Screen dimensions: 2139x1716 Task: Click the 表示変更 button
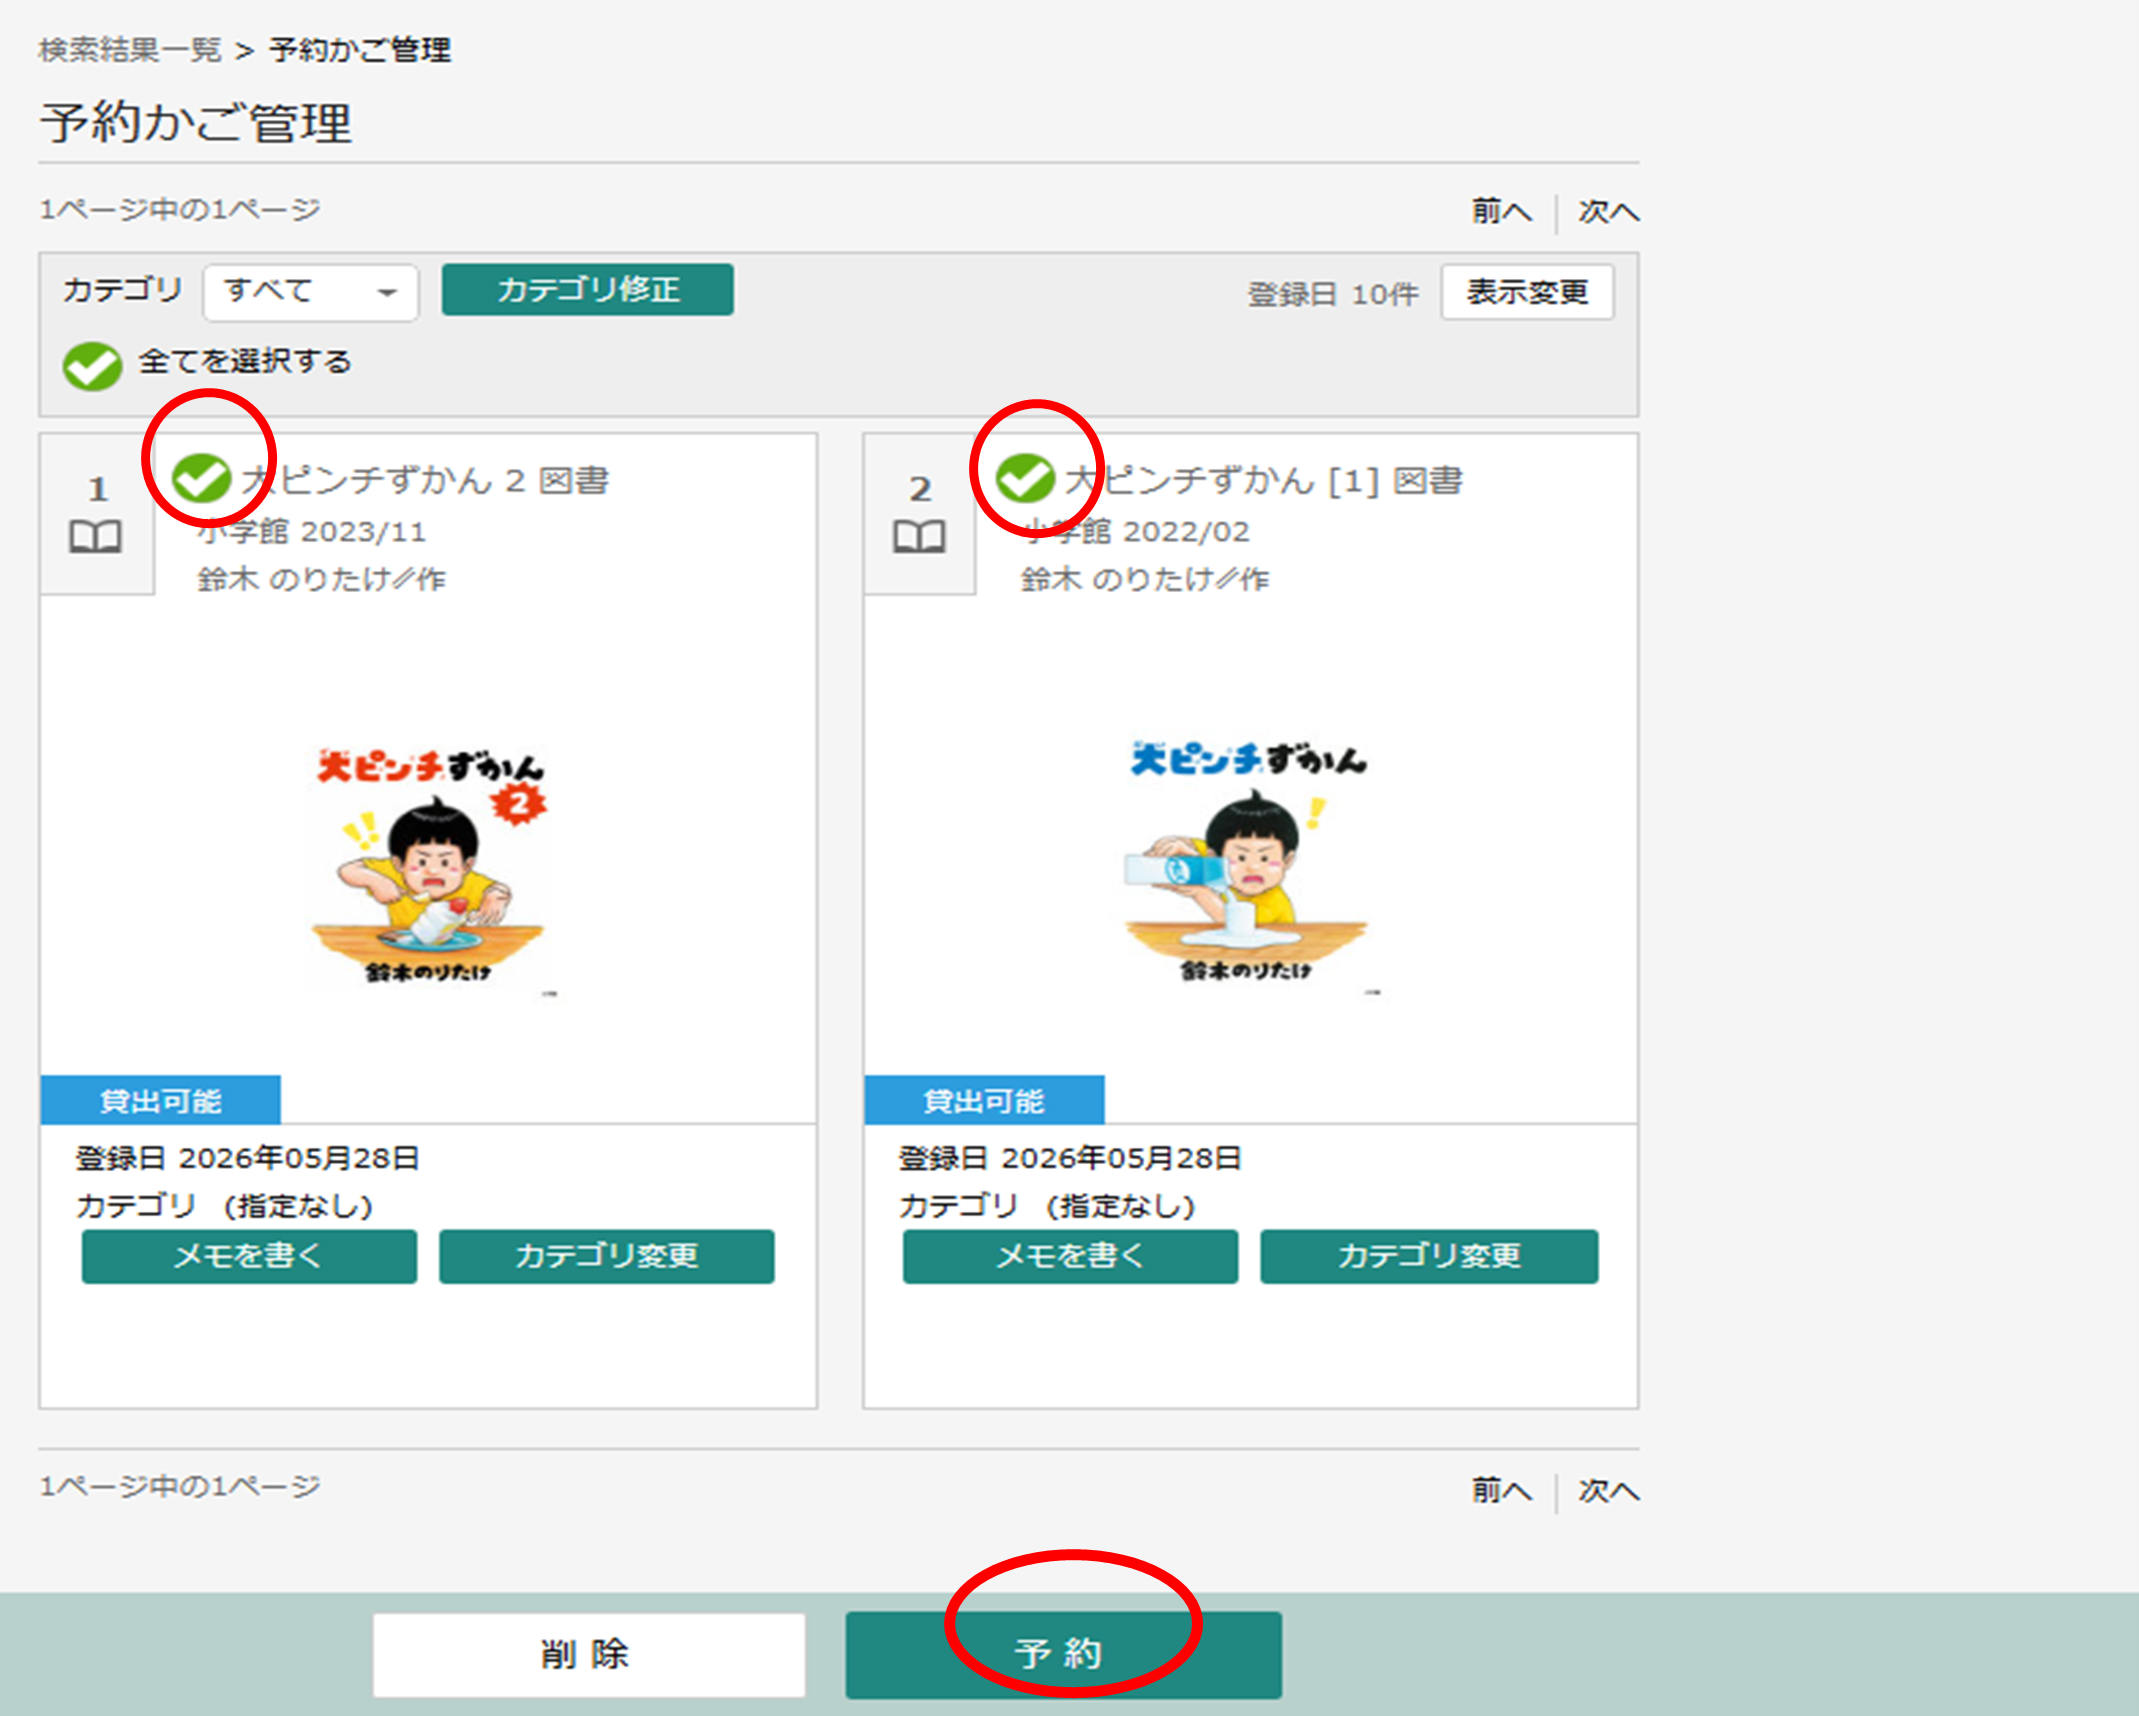coord(1527,292)
